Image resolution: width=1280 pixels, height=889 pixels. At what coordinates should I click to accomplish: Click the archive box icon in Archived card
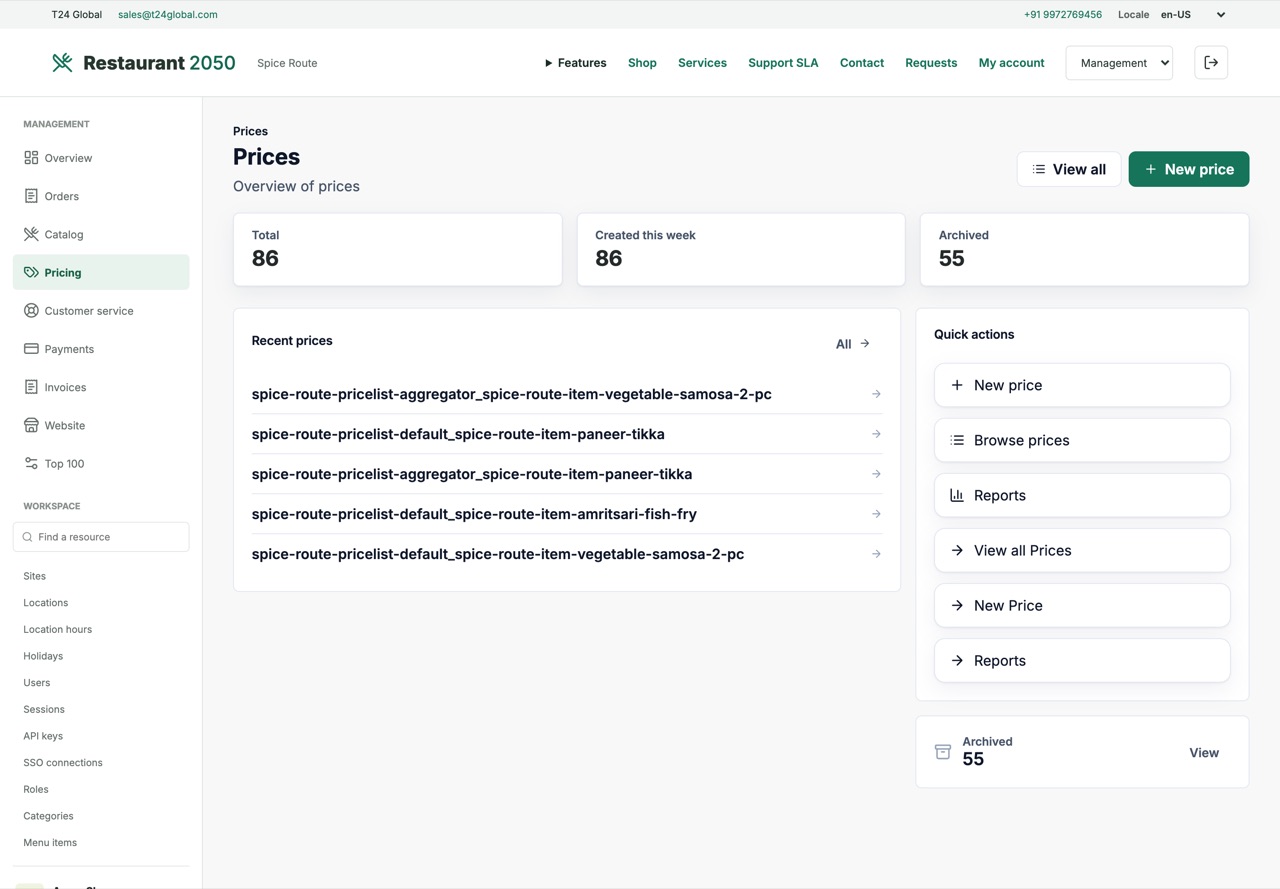tap(942, 752)
